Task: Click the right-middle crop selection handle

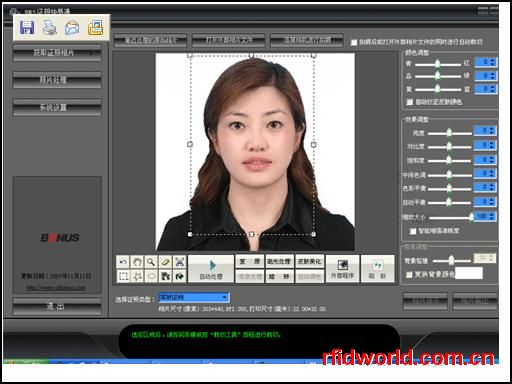Action: 313,145
